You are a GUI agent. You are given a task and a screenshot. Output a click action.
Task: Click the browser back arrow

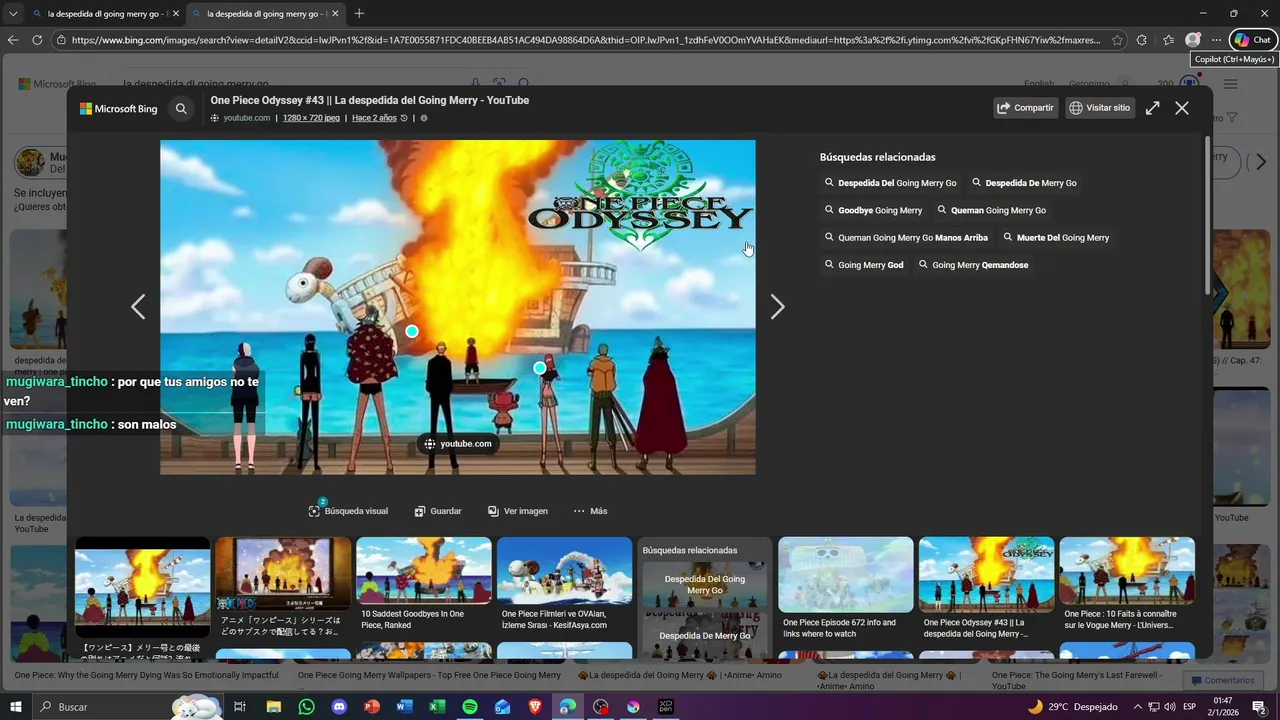pyautogui.click(x=13, y=40)
